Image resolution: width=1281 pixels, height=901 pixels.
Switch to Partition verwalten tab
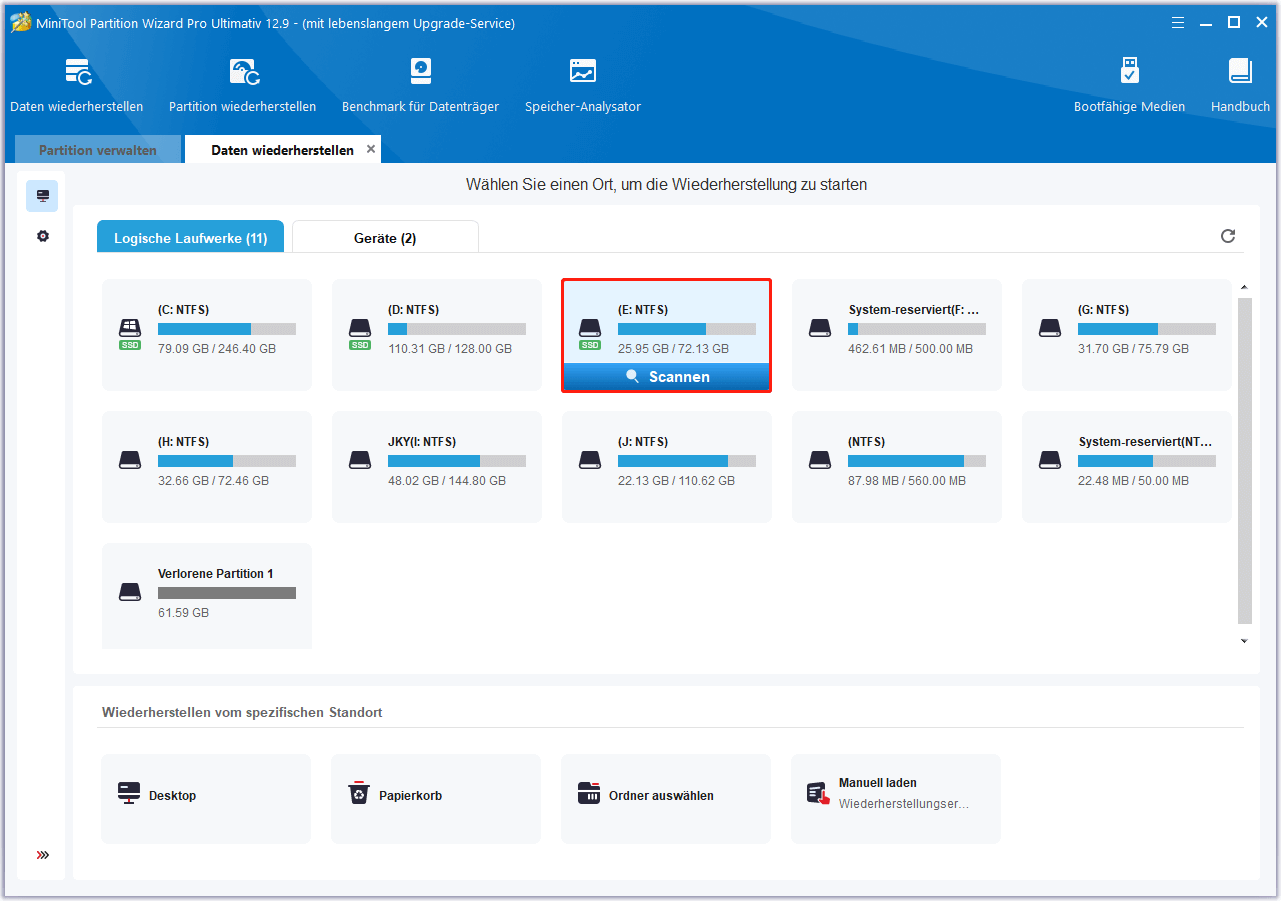[98, 150]
